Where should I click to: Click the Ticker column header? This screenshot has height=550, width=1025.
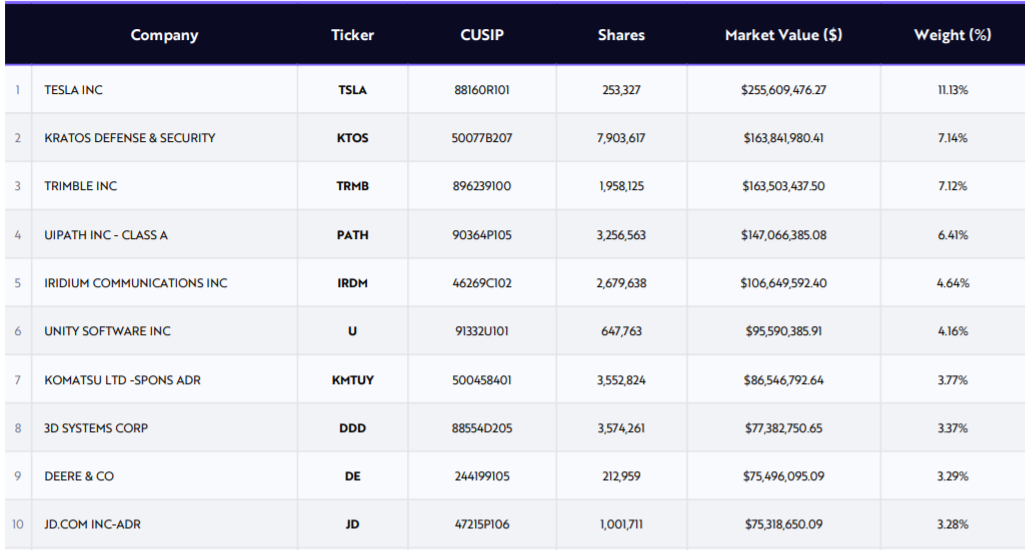coord(352,35)
